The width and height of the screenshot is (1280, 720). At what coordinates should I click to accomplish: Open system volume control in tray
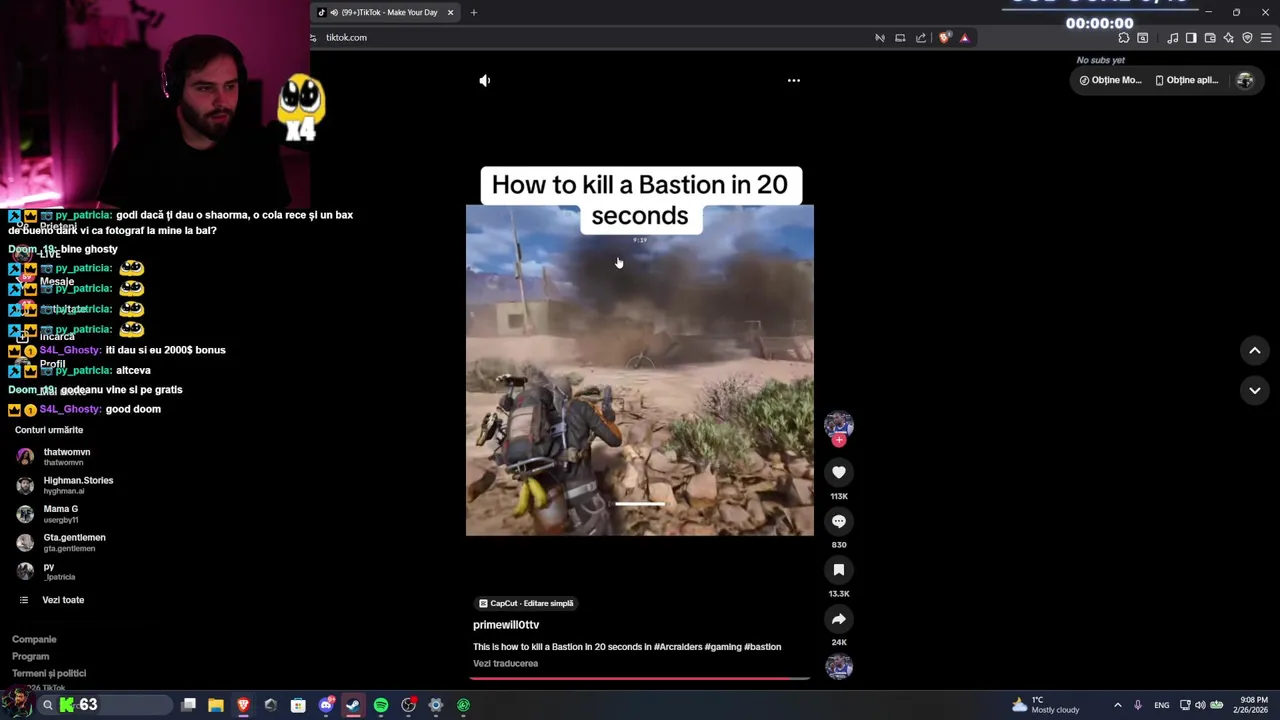pos(1200,705)
